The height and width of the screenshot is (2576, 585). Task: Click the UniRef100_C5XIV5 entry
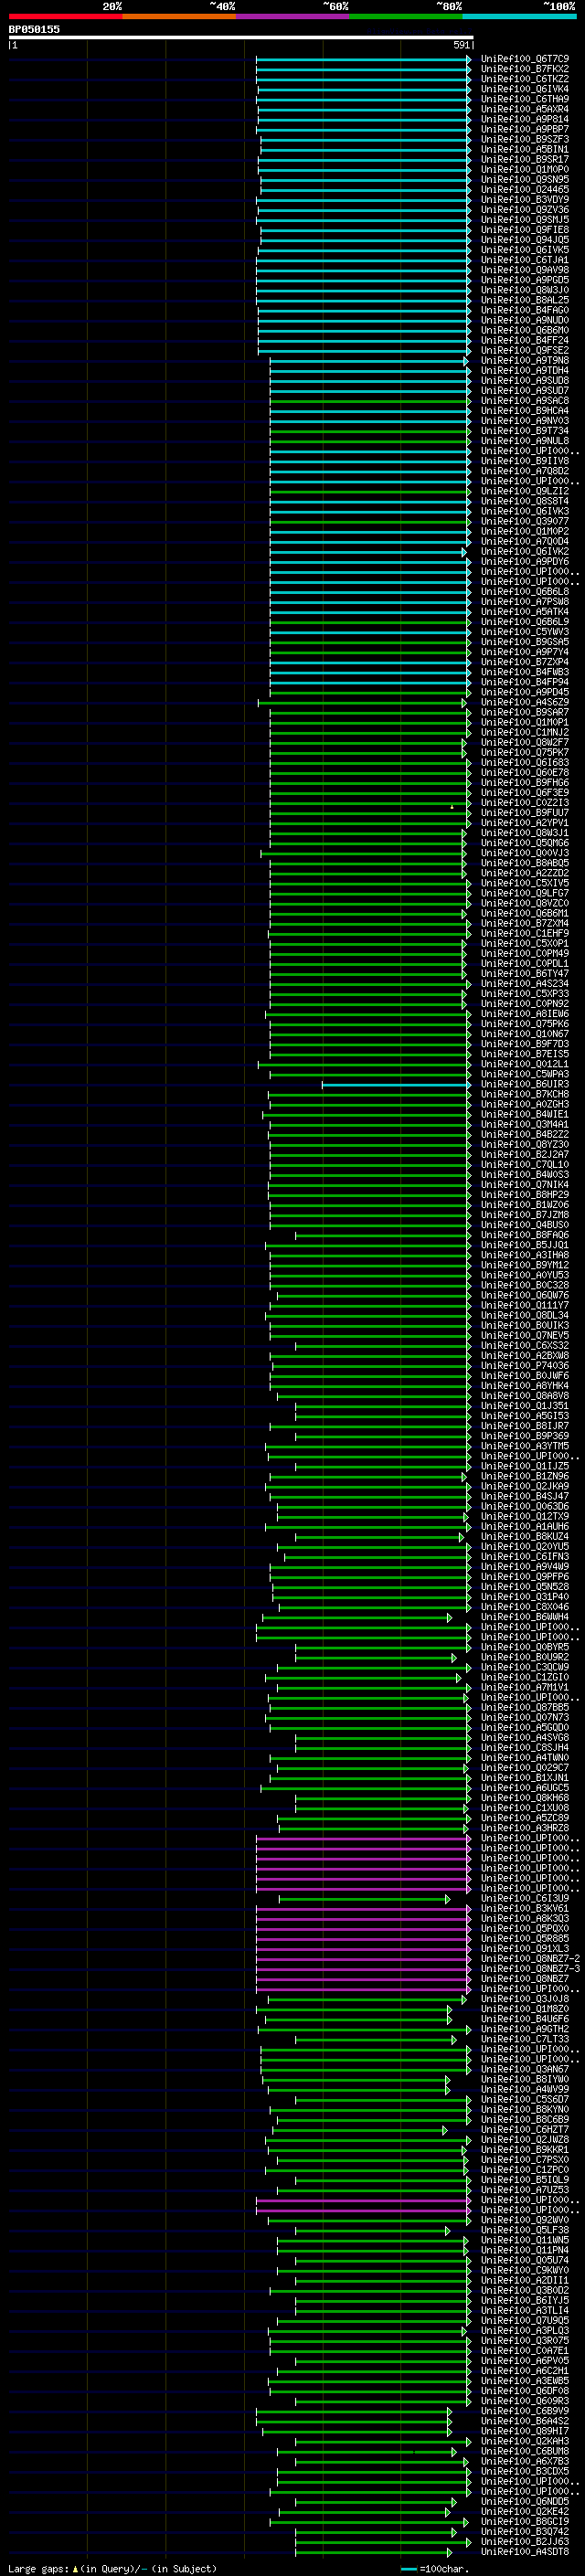(525, 883)
